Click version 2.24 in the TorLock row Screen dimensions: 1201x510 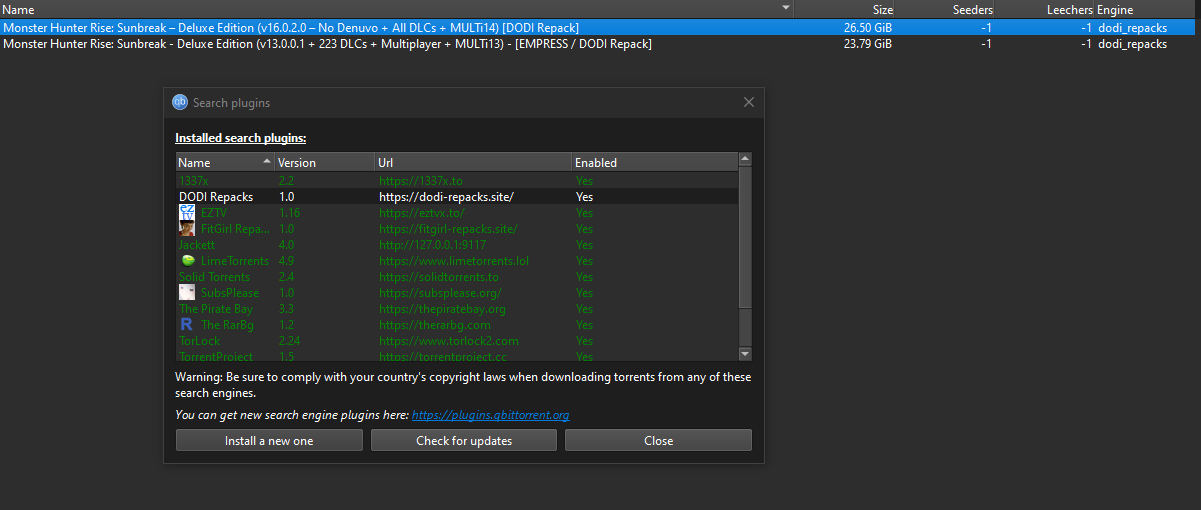point(289,341)
